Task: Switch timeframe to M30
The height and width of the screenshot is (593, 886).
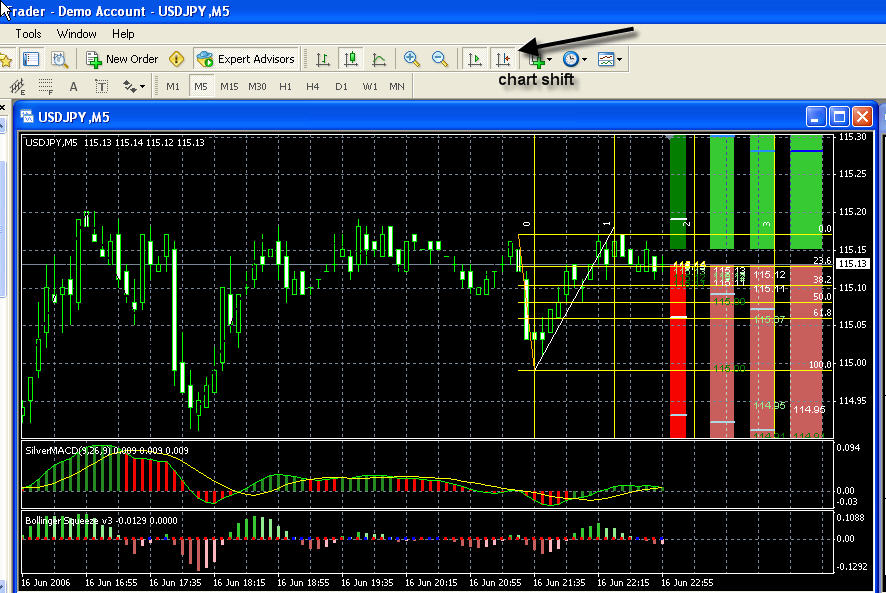Action: click(257, 86)
